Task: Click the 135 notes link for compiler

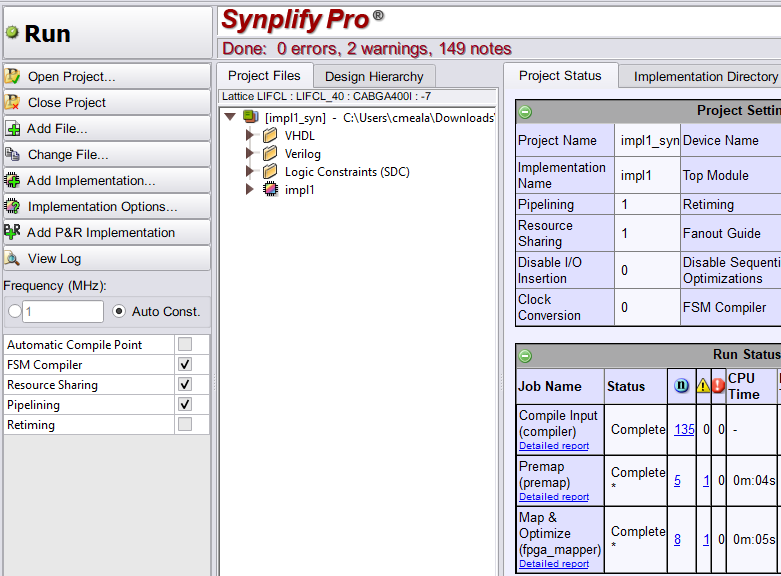Action: tap(684, 430)
